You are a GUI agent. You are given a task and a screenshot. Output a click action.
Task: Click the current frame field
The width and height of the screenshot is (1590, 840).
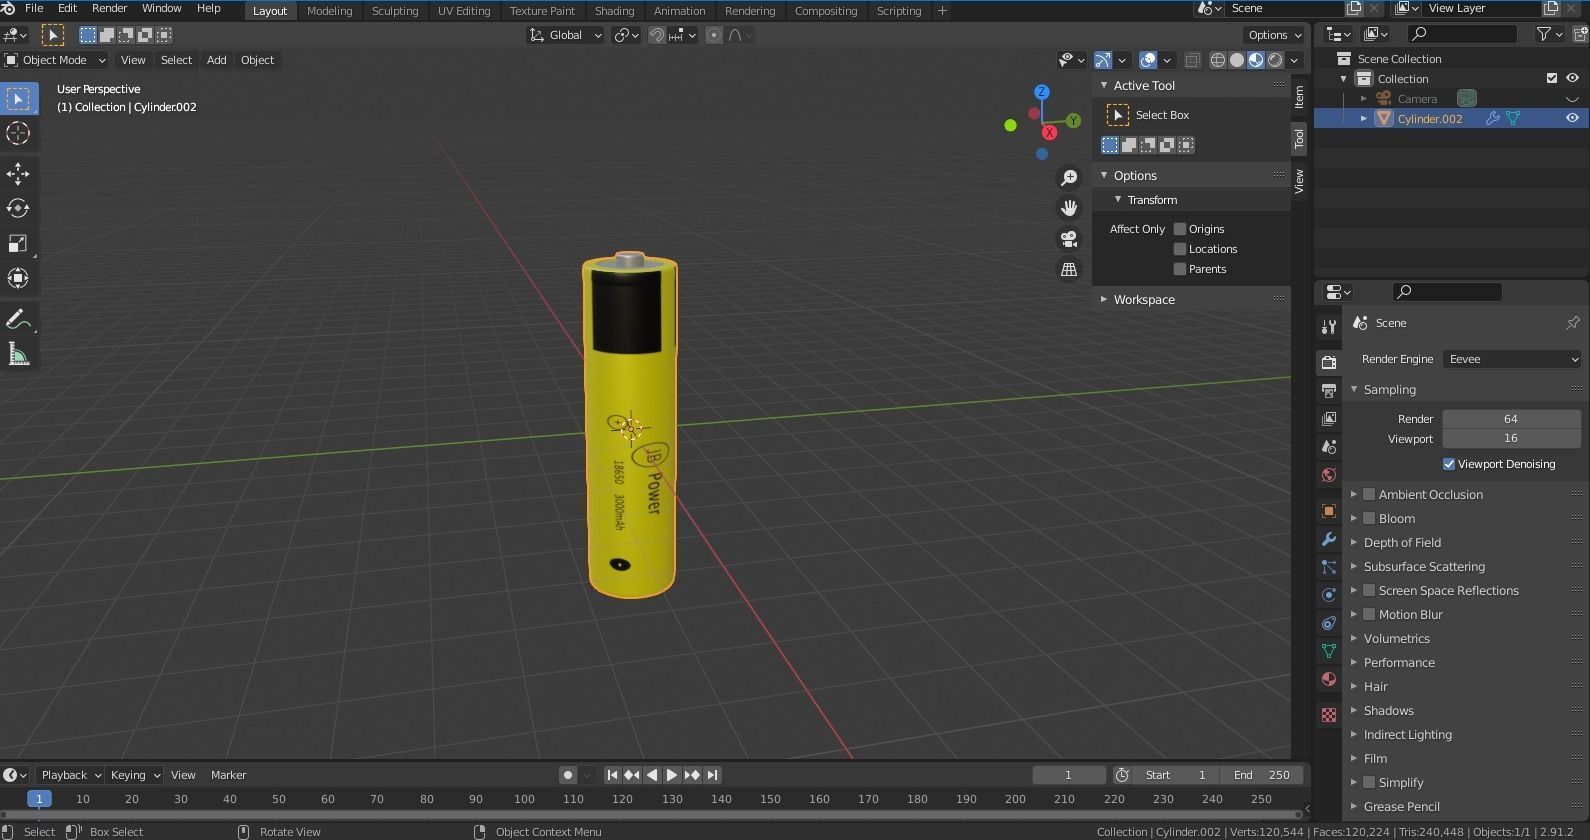point(1068,775)
